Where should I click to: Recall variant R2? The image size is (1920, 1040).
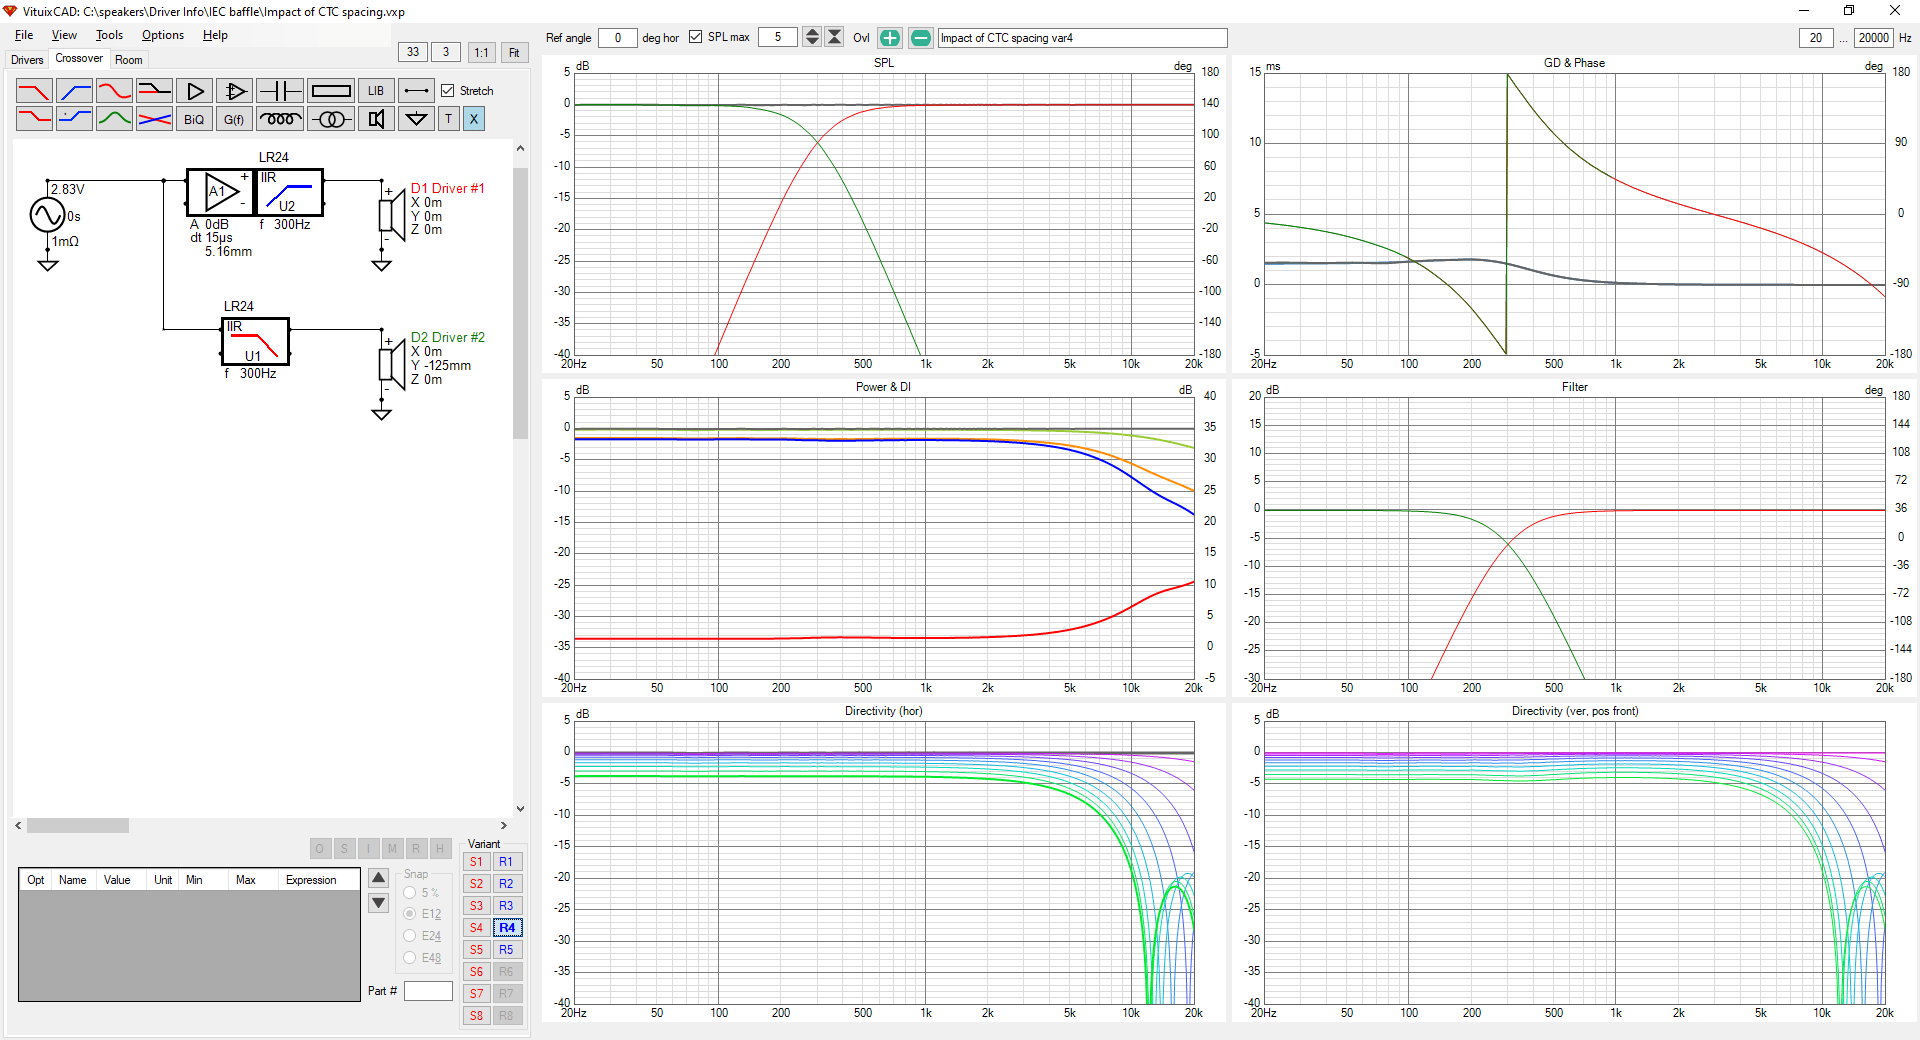pyautogui.click(x=507, y=884)
